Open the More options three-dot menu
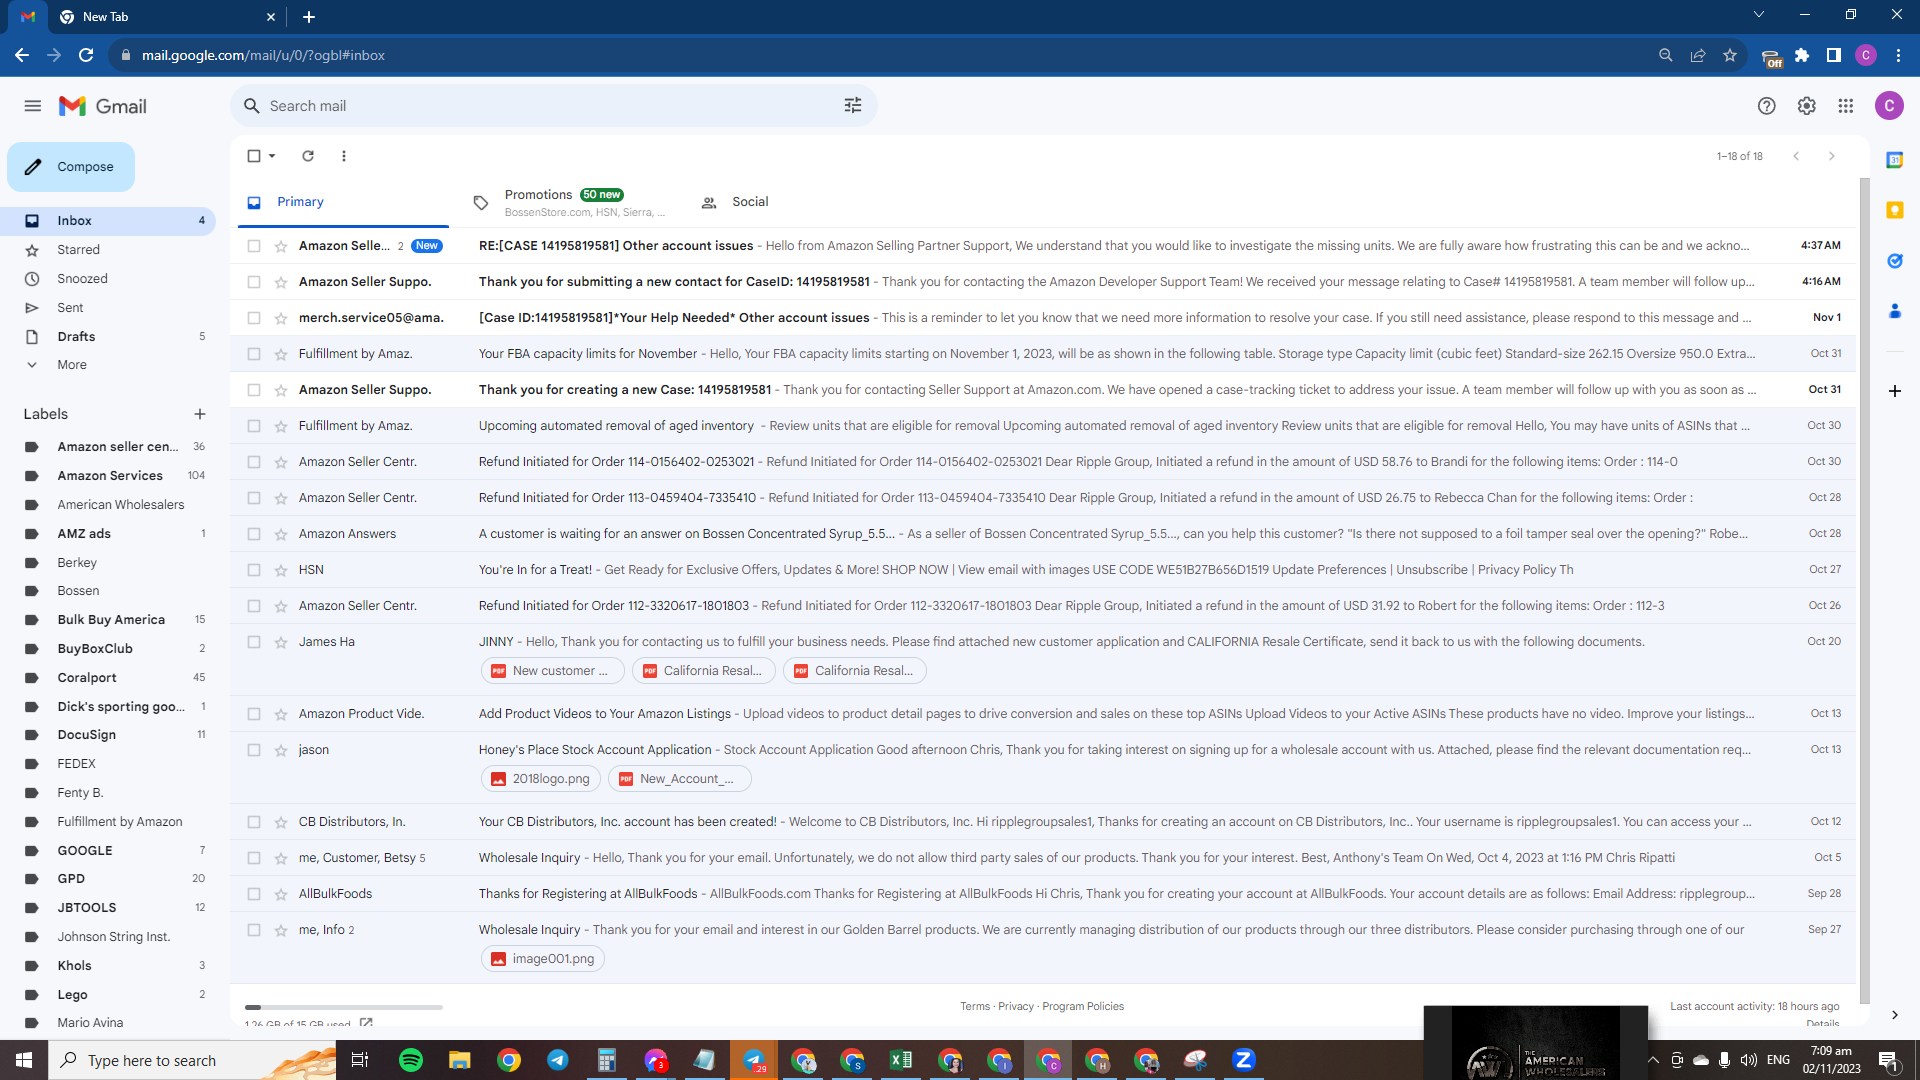Image resolution: width=1920 pixels, height=1080 pixels. (x=344, y=156)
